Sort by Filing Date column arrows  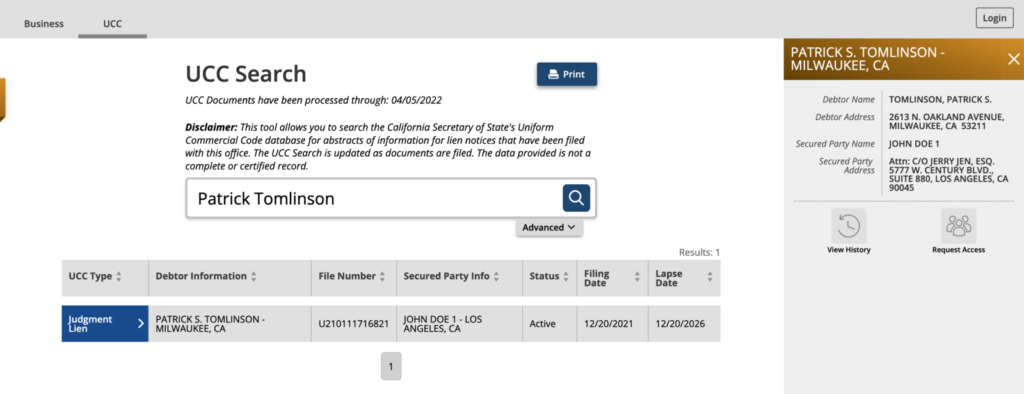click(637, 278)
